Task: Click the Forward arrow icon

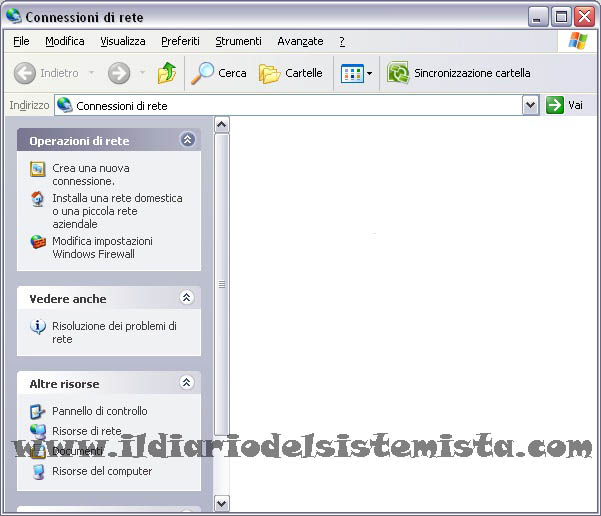Action: (x=119, y=73)
